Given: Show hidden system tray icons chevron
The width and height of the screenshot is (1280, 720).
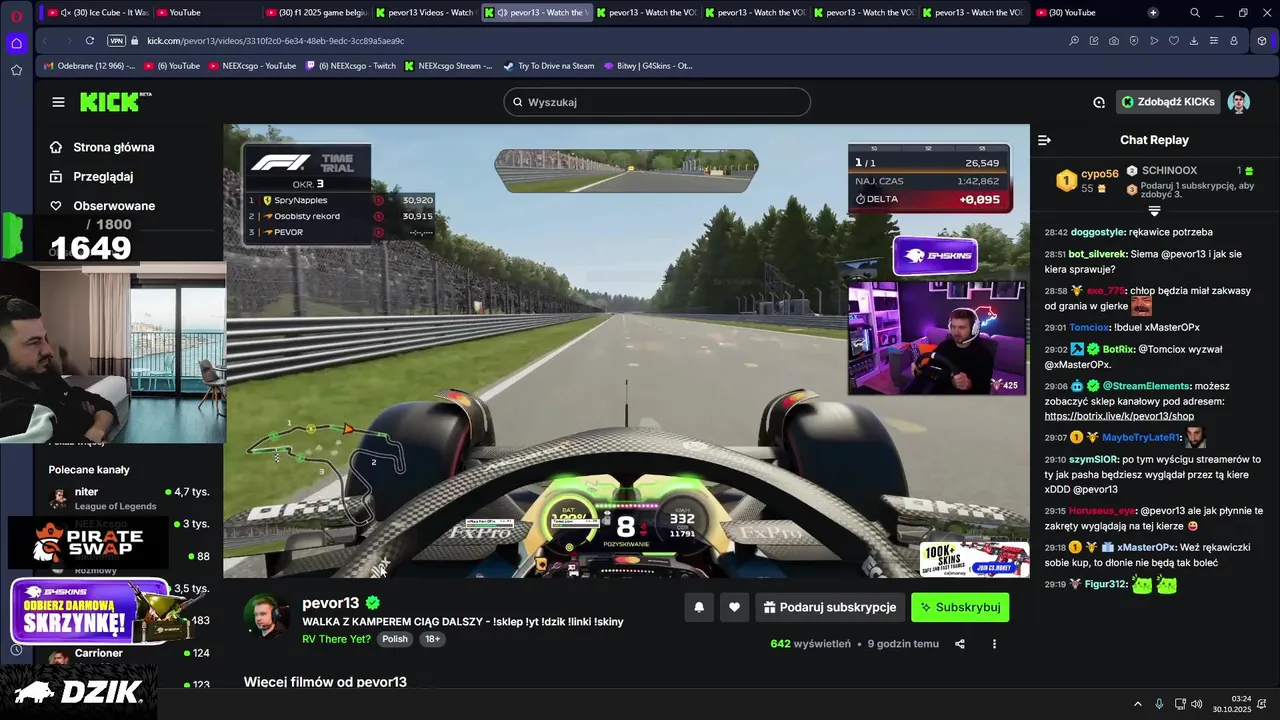Looking at the screenshot, I should [1138, 704].
